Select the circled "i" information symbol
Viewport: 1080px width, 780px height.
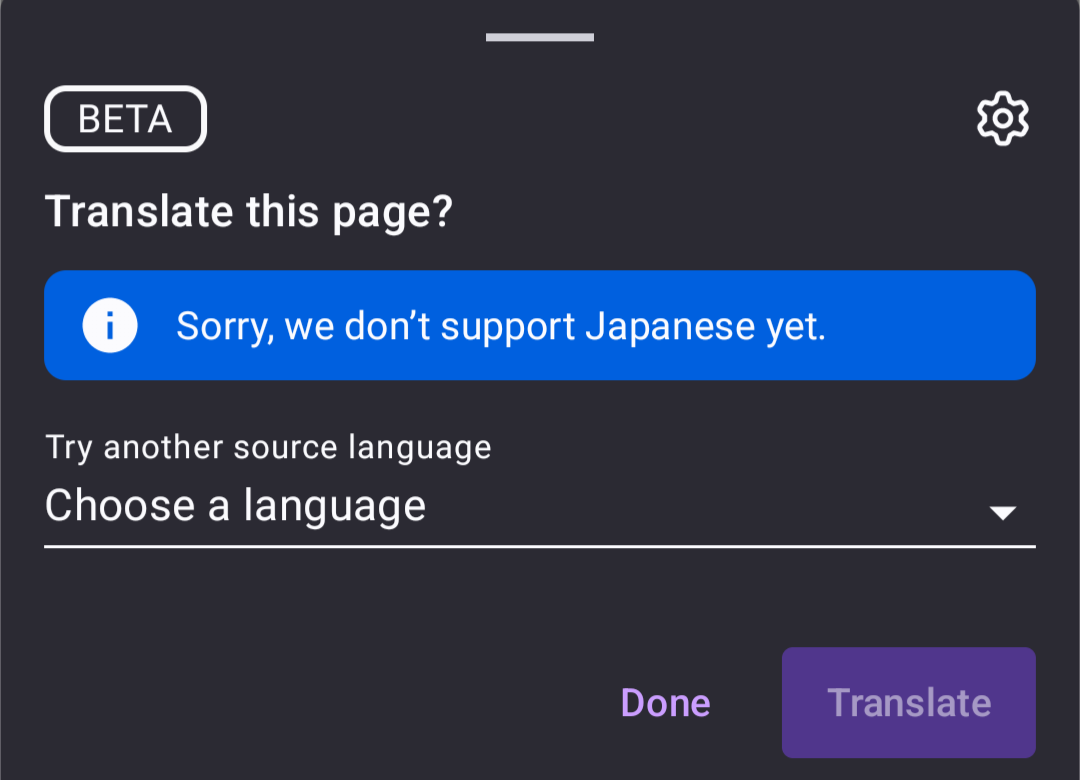110,325
